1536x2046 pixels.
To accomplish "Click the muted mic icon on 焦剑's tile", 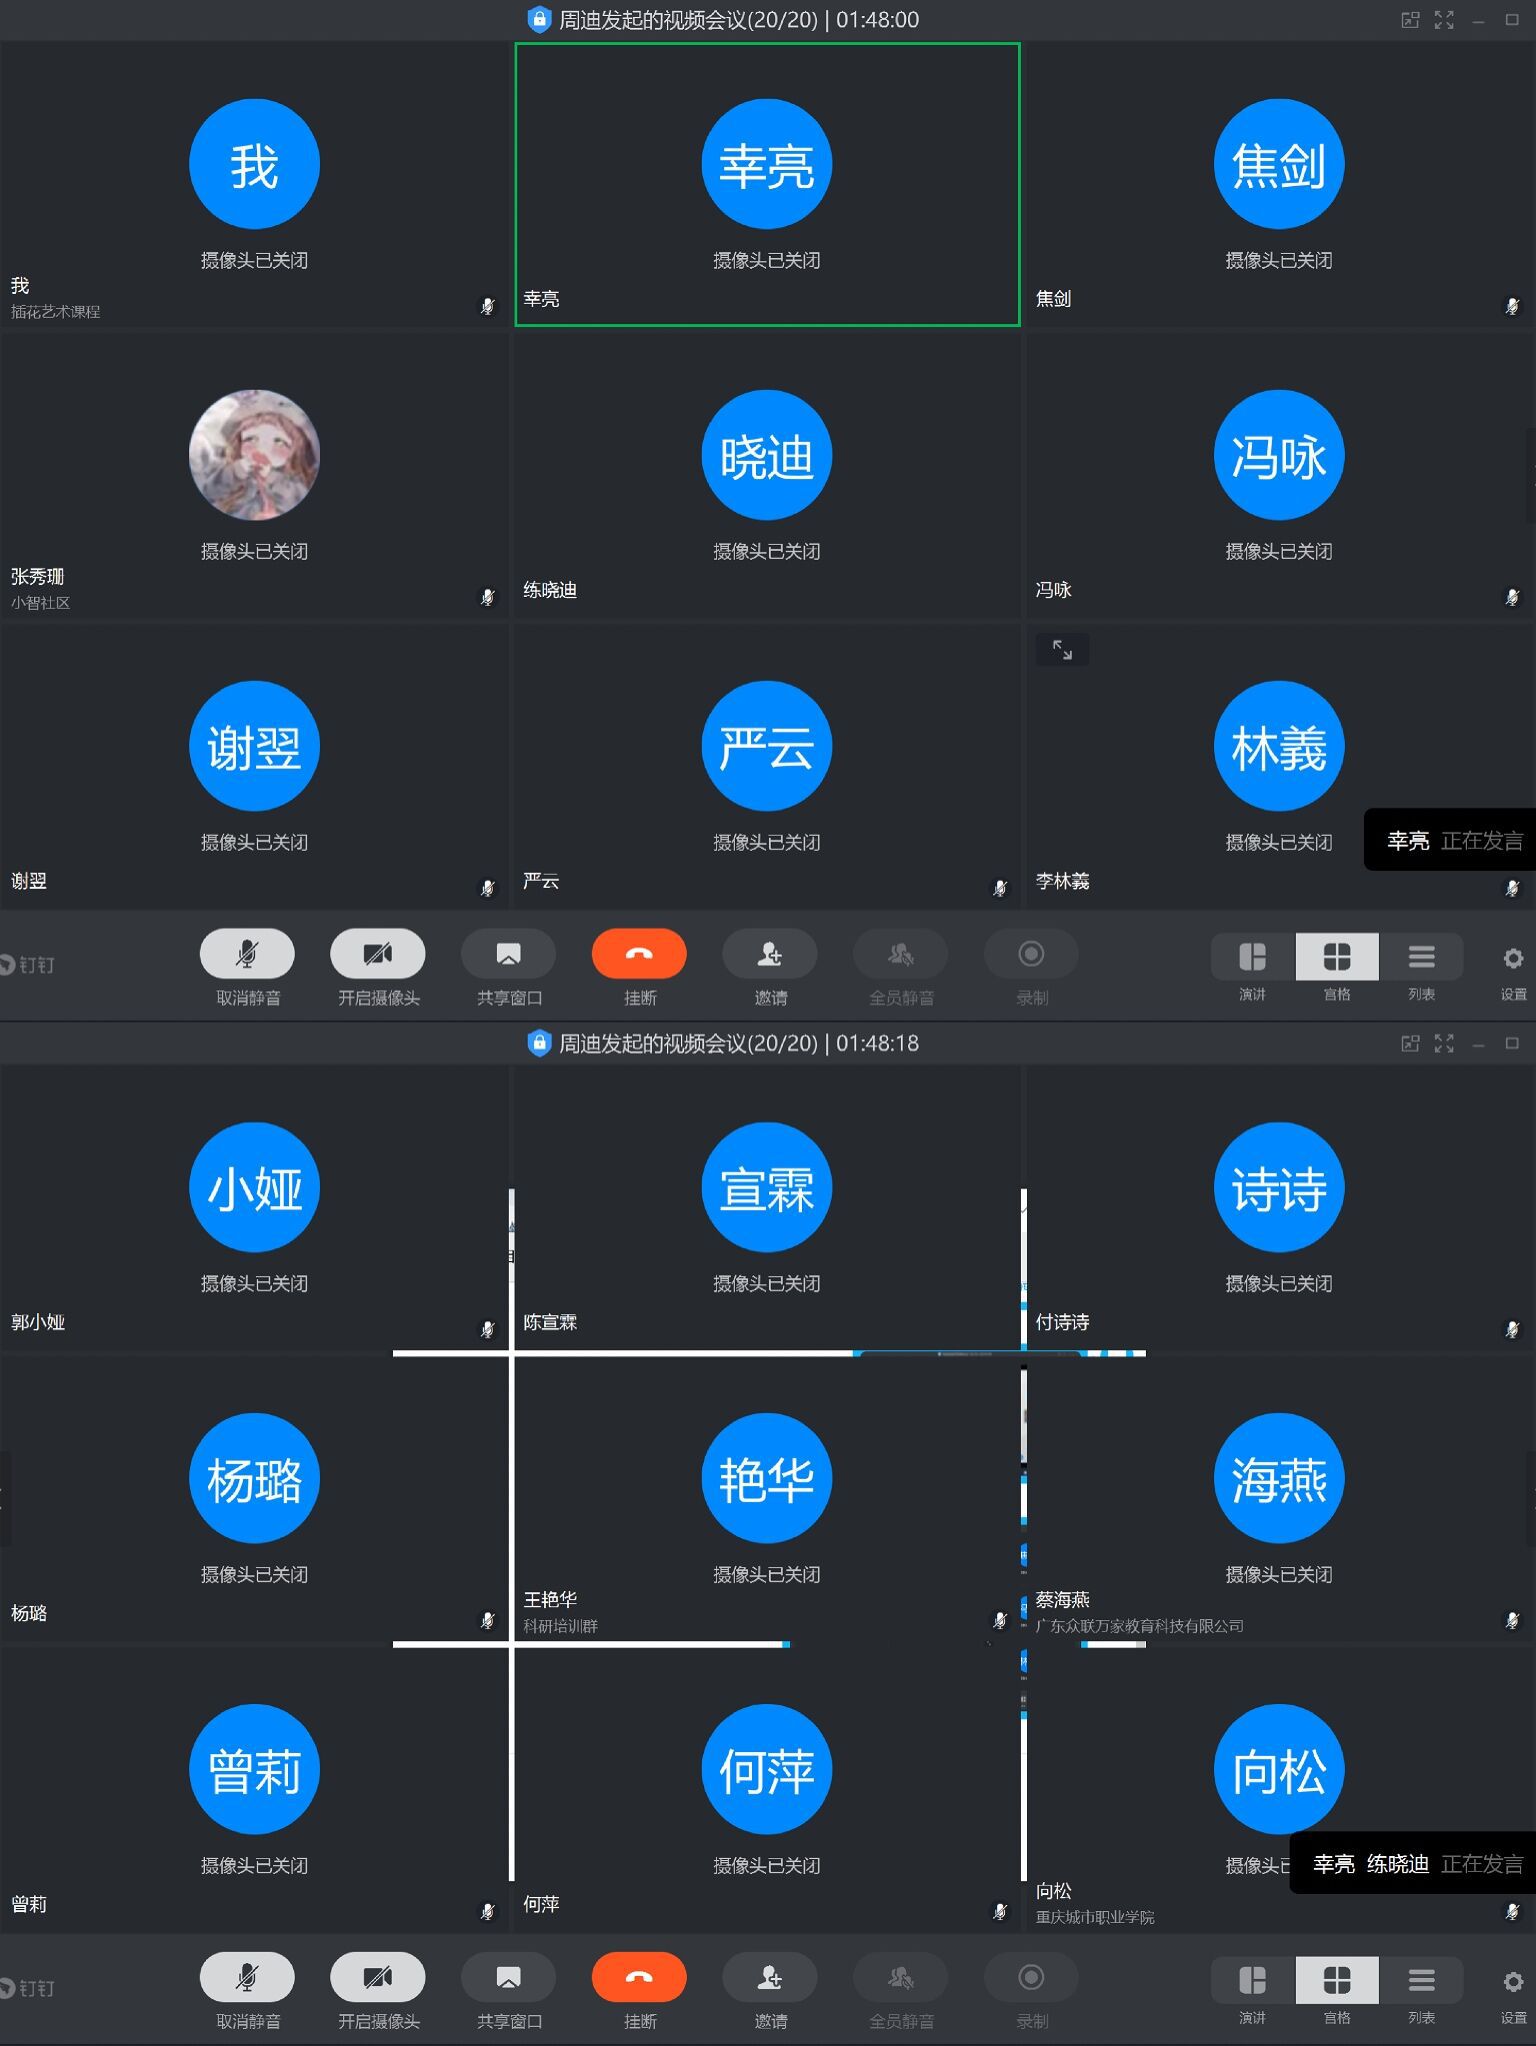I will coord(1511,306).
